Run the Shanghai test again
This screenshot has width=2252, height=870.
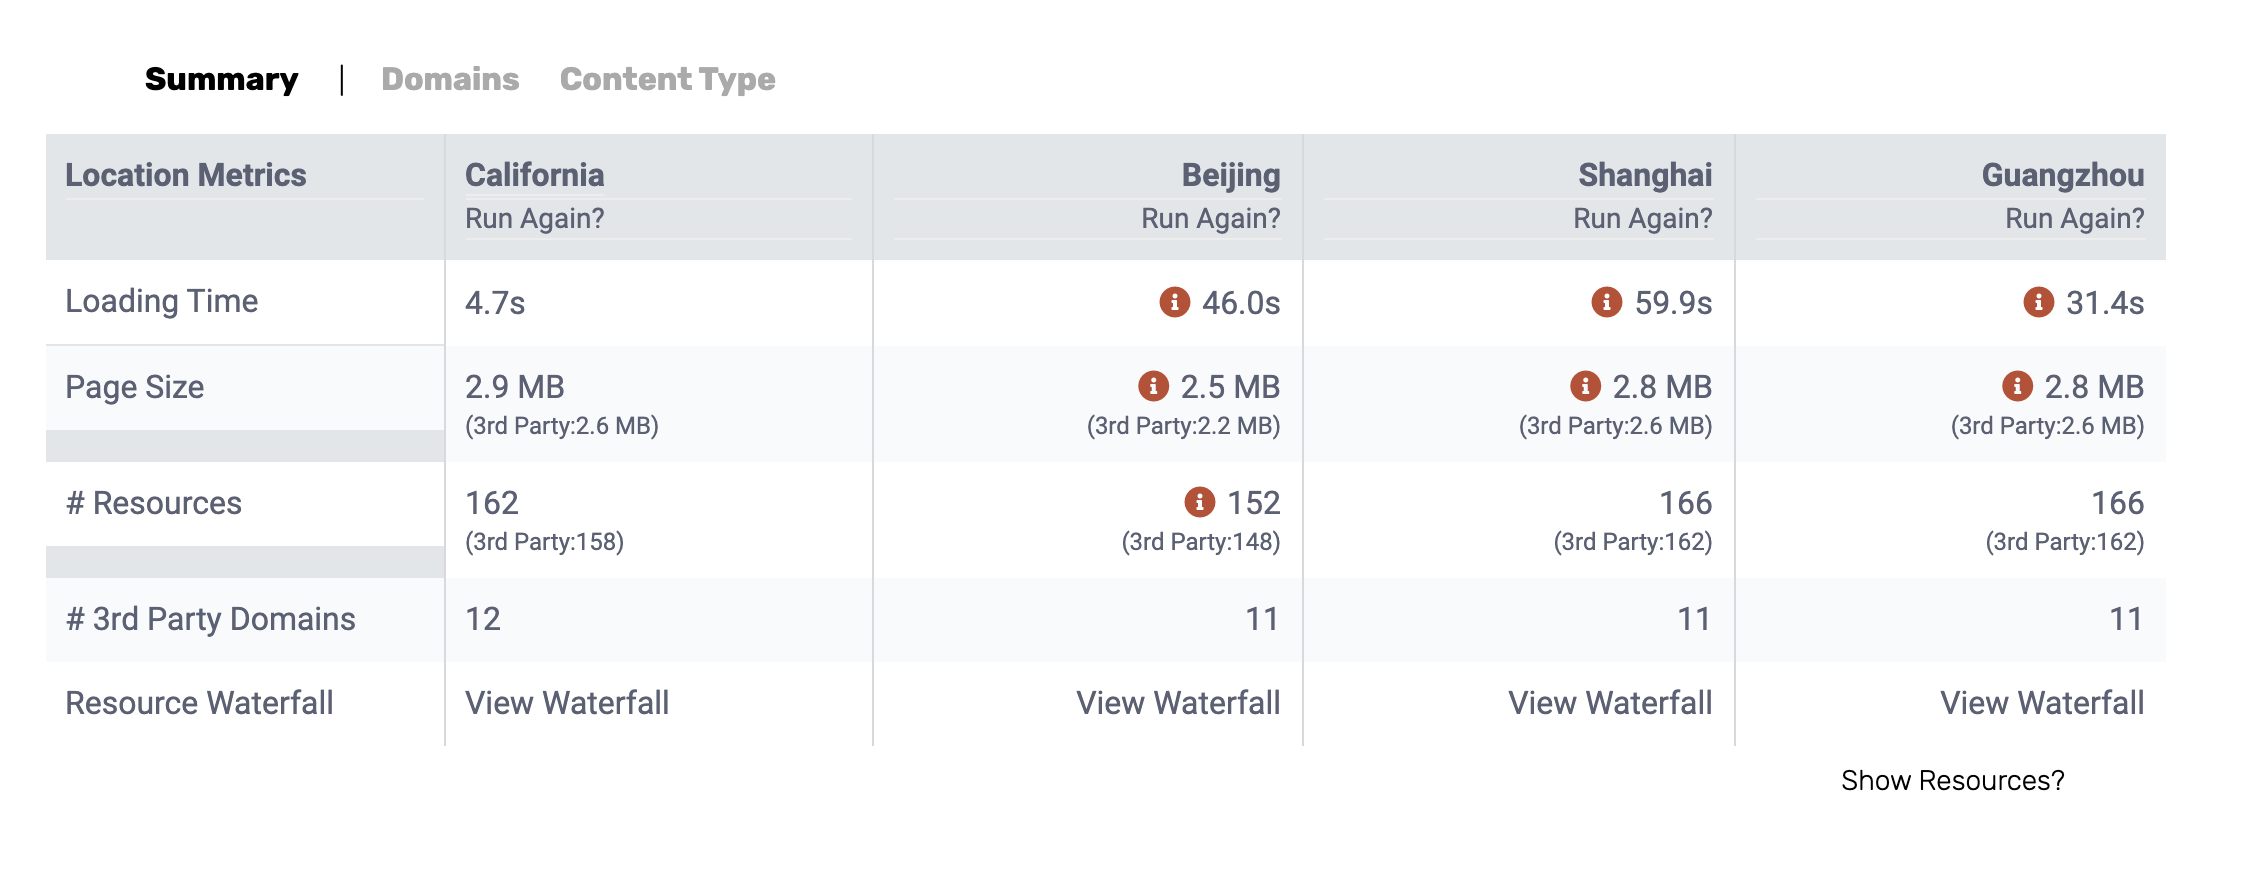tap(1643, 218)
